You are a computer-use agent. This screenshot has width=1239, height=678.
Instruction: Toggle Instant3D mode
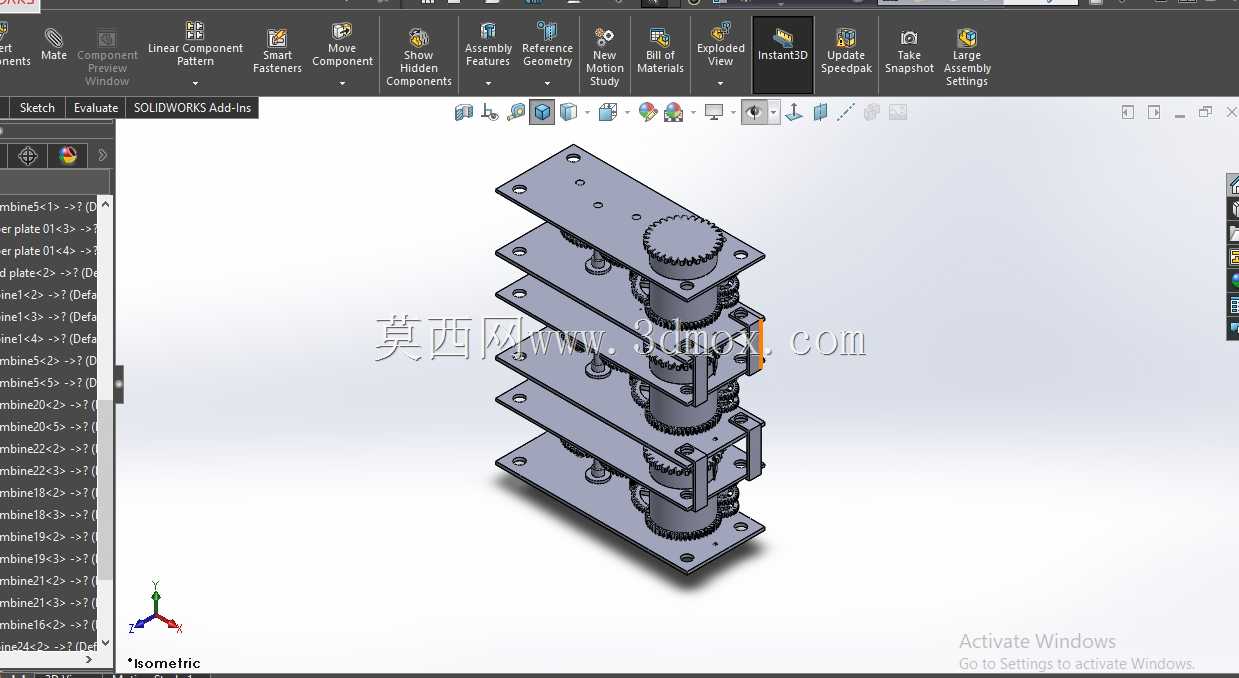782,55
